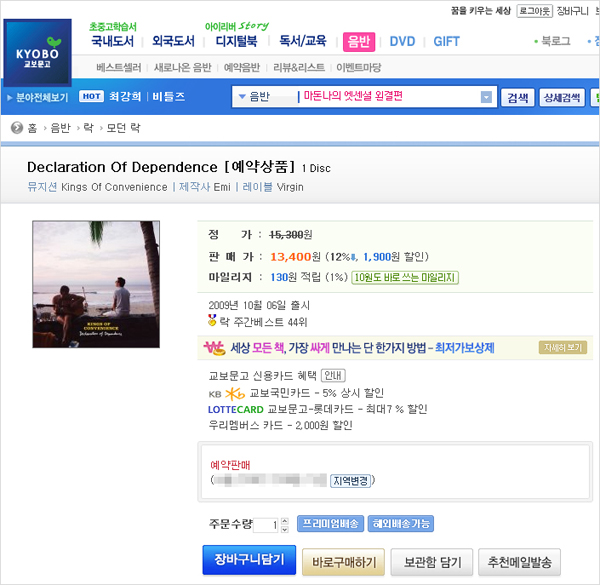Open the 국내도서 tab

(x=112, y=41)
